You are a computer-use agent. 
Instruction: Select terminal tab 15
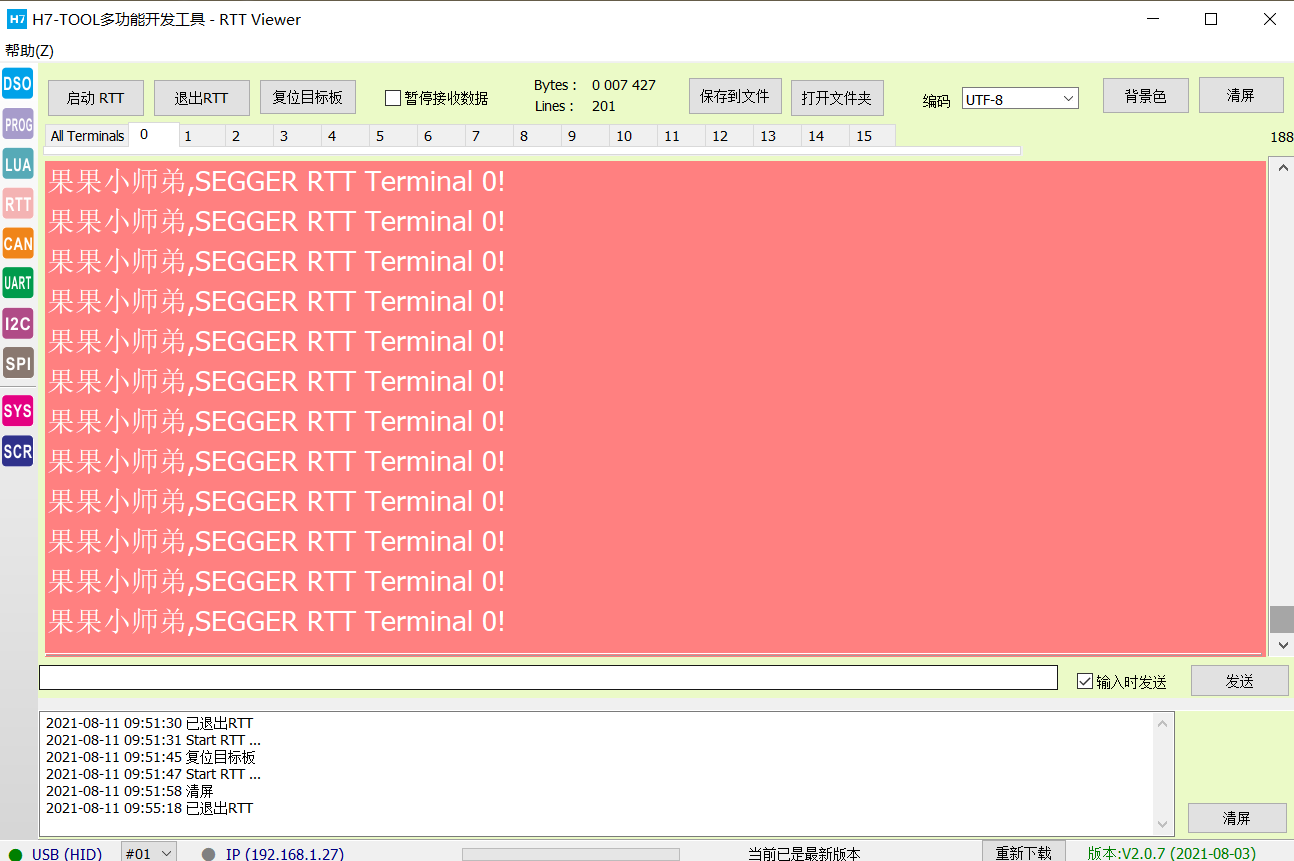(873, 136)
